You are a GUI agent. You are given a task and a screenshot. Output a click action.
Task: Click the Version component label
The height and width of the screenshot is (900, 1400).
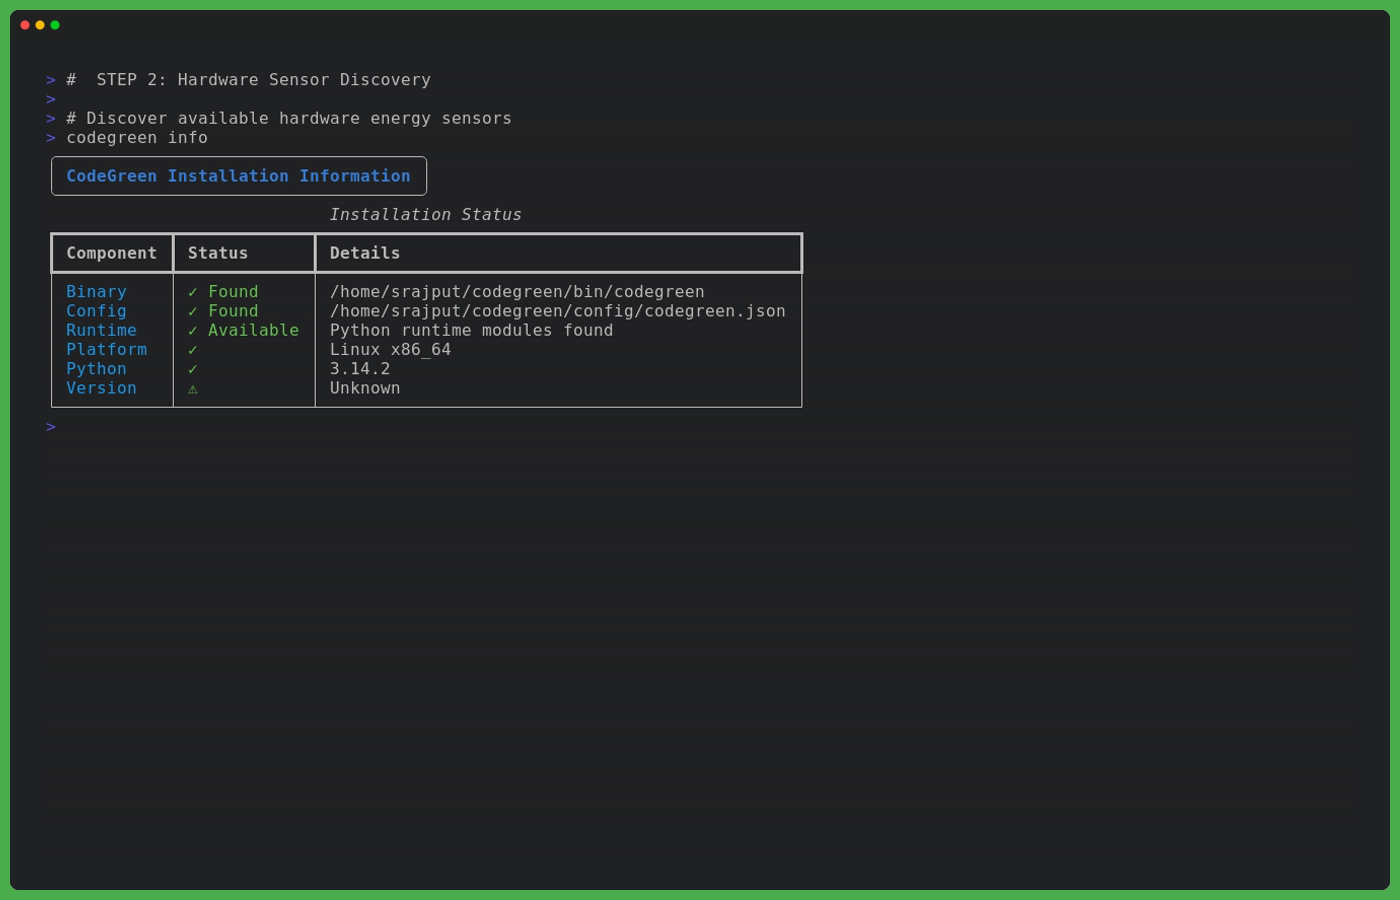101,388
